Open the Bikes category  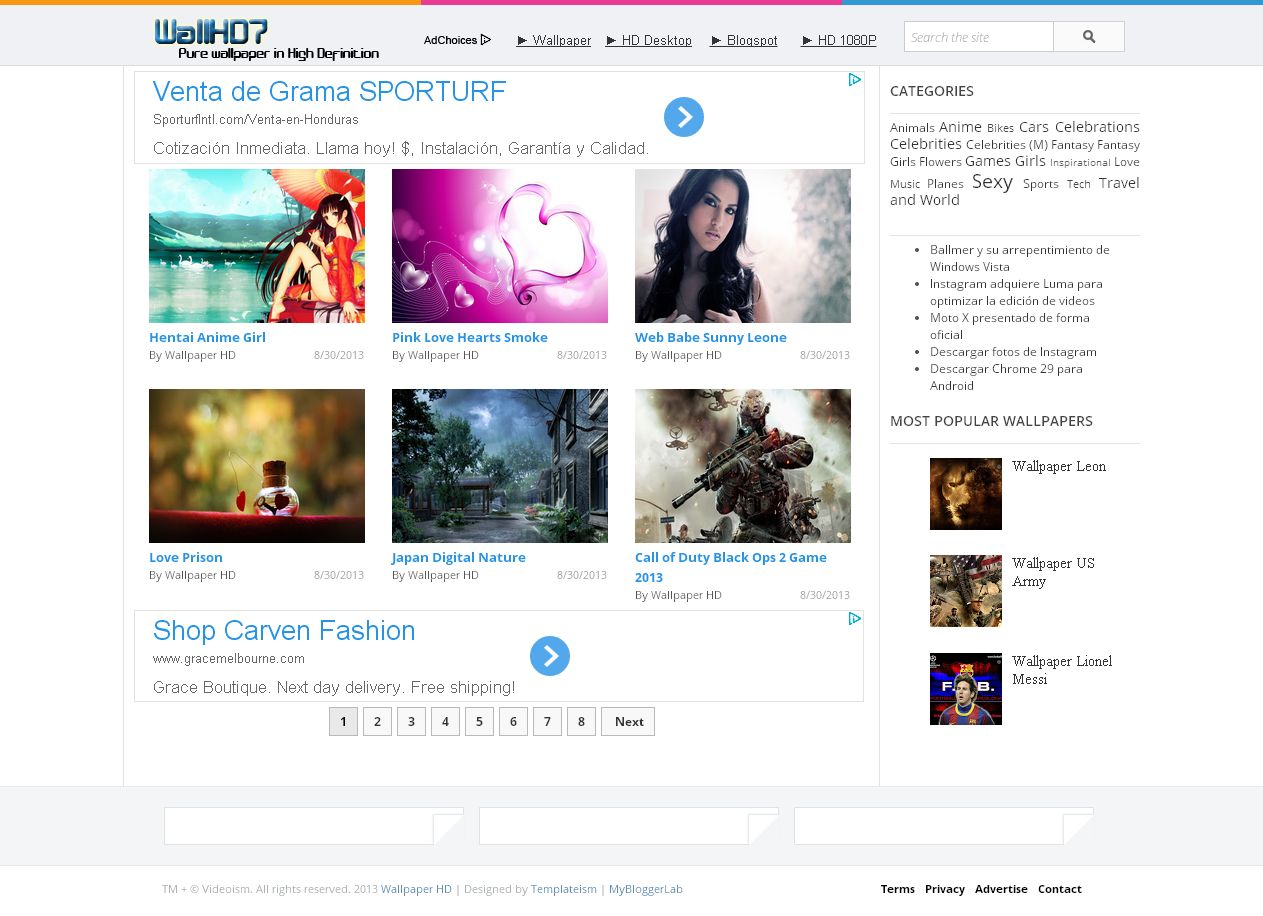coord(1000,128)
